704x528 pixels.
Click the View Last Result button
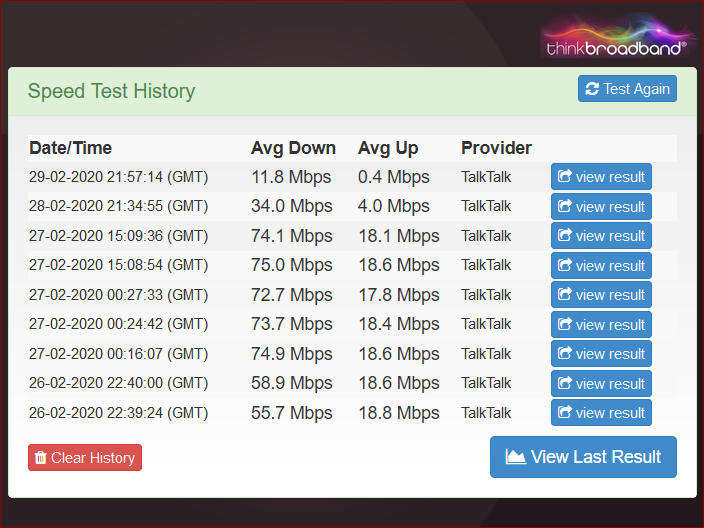click(x=583, y=457)
